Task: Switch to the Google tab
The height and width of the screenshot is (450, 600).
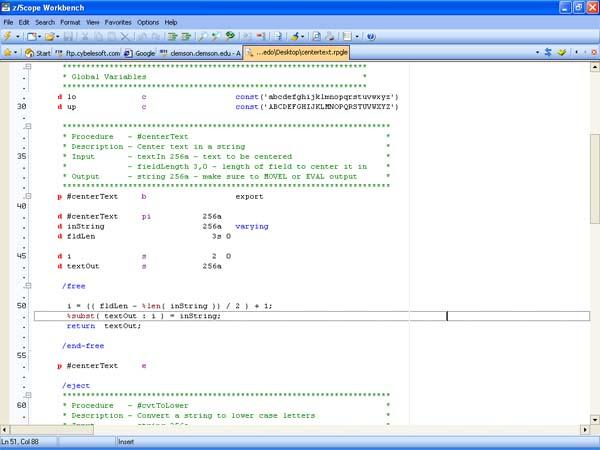Action: (x=140, y=53)
